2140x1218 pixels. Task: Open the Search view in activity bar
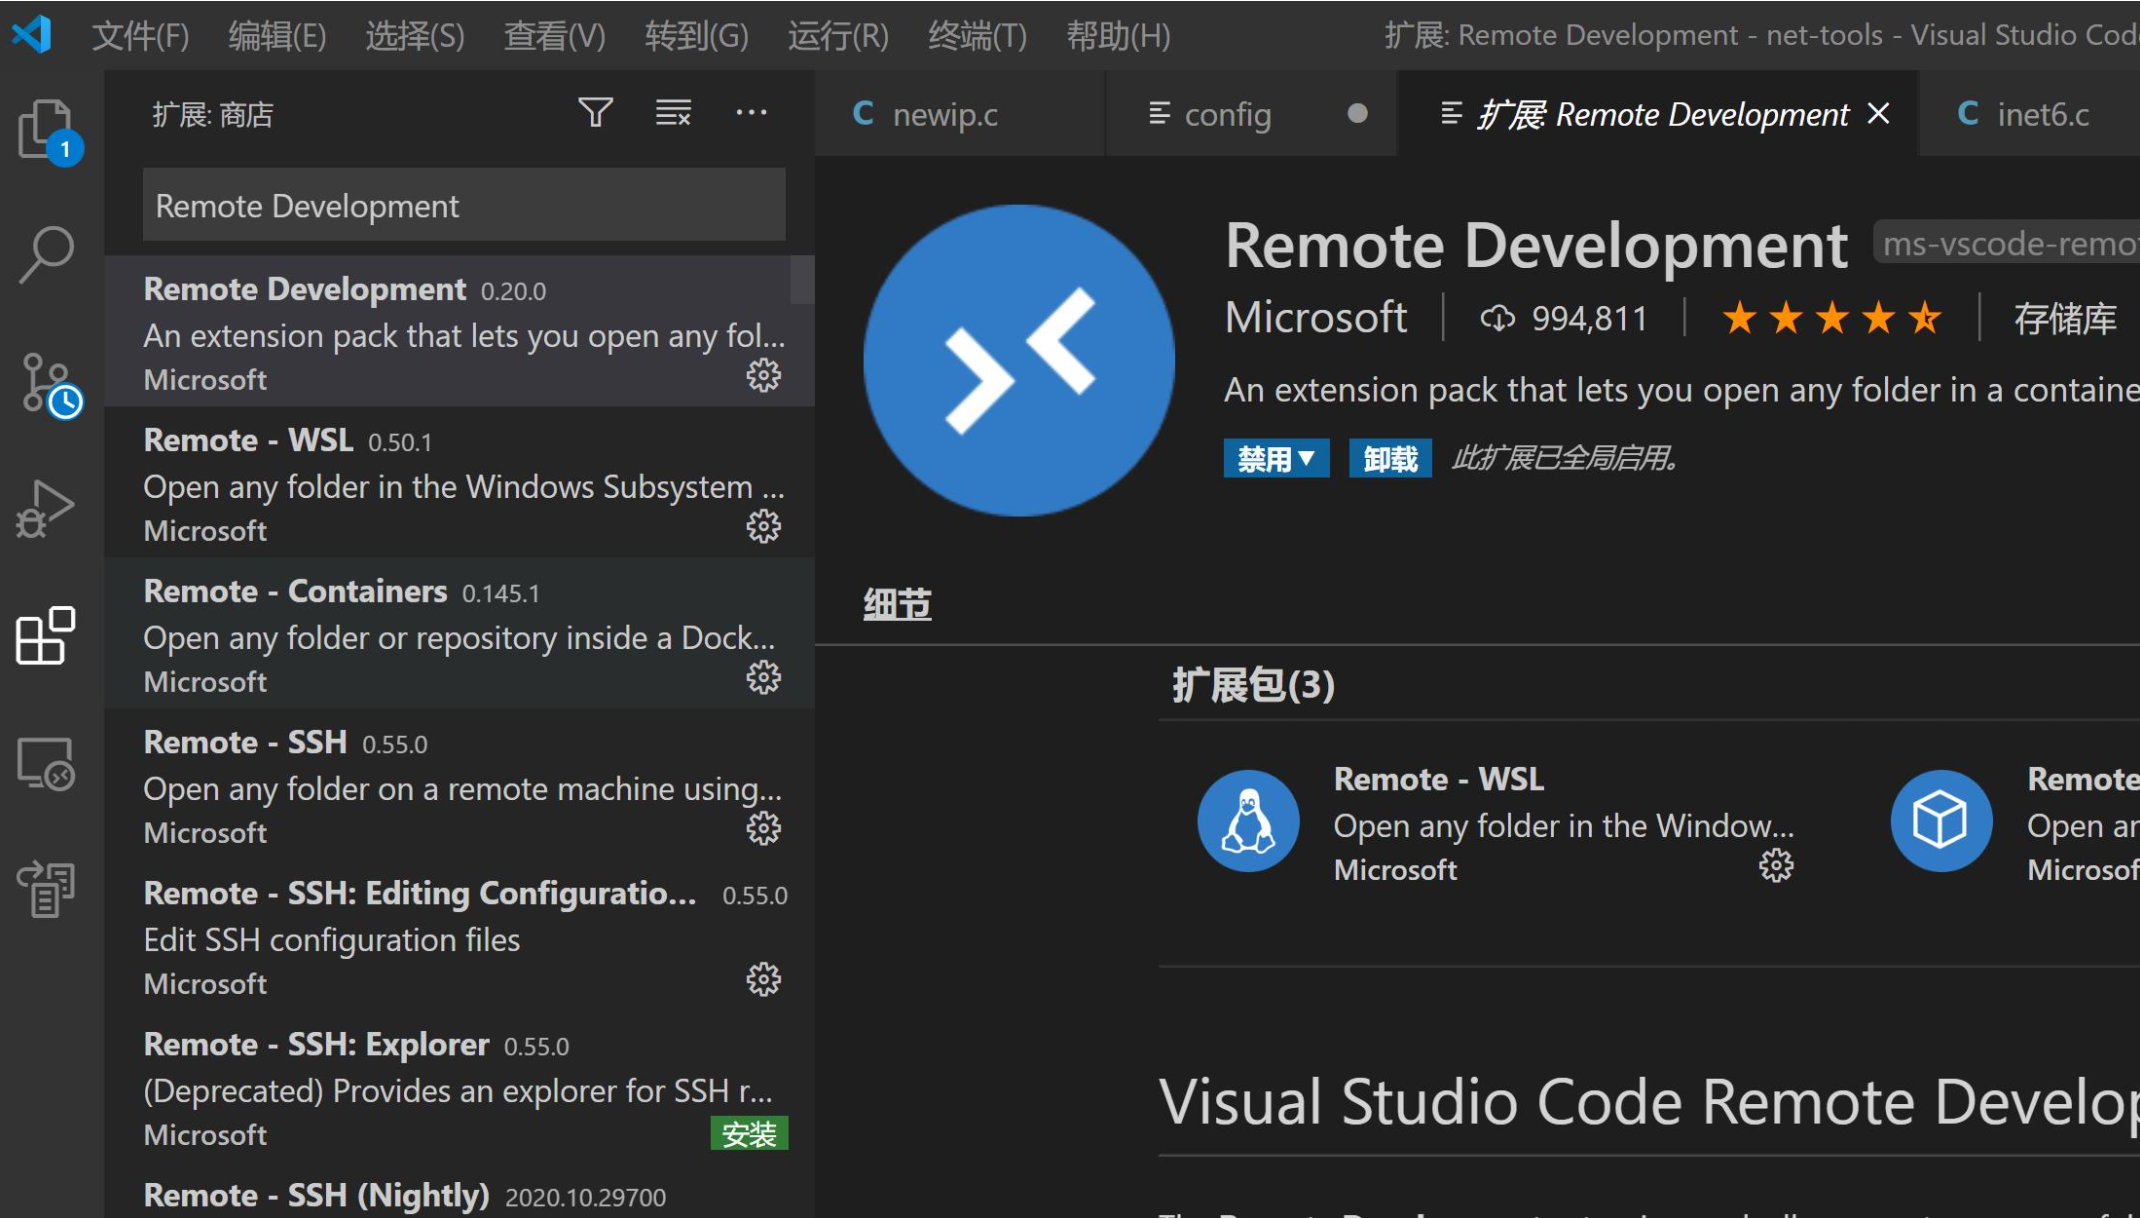pyautogui.click(x=47, y=254)
